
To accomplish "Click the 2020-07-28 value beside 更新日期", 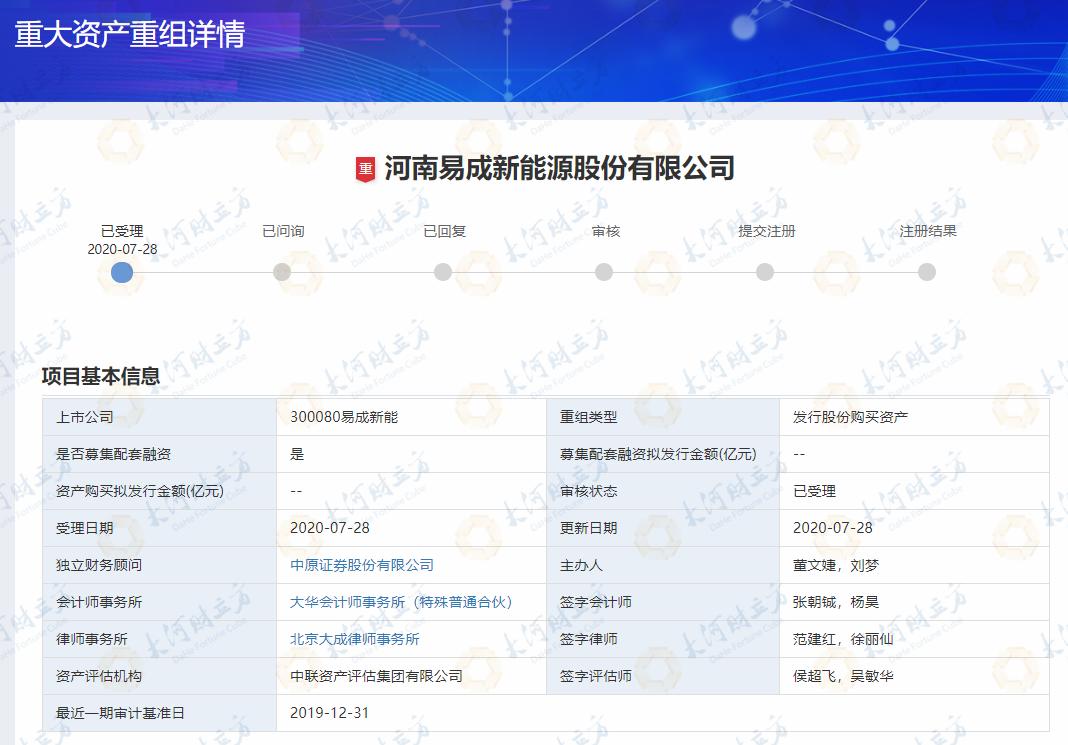I will (x=832, y=528).
